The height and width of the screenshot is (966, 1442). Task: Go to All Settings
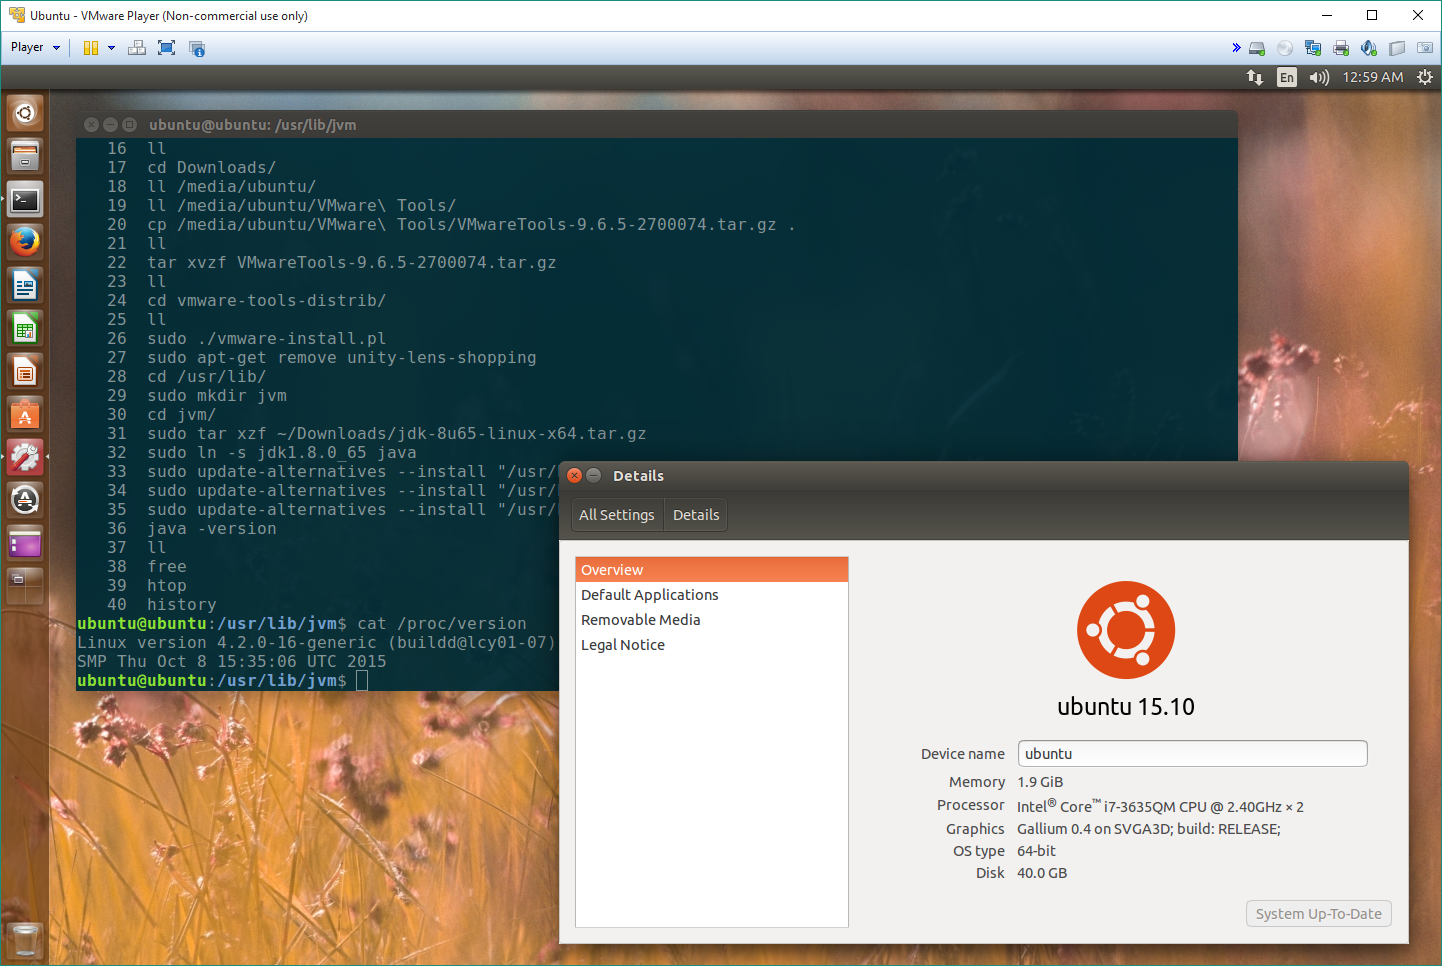click(616, 515)
